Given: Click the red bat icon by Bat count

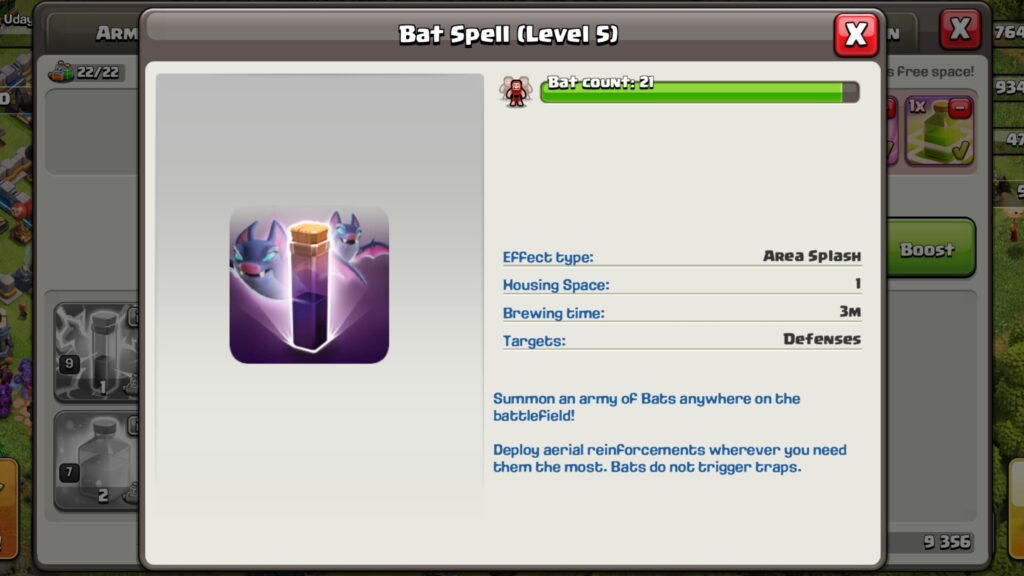Looking at the screenshot, I should [516, 91].
